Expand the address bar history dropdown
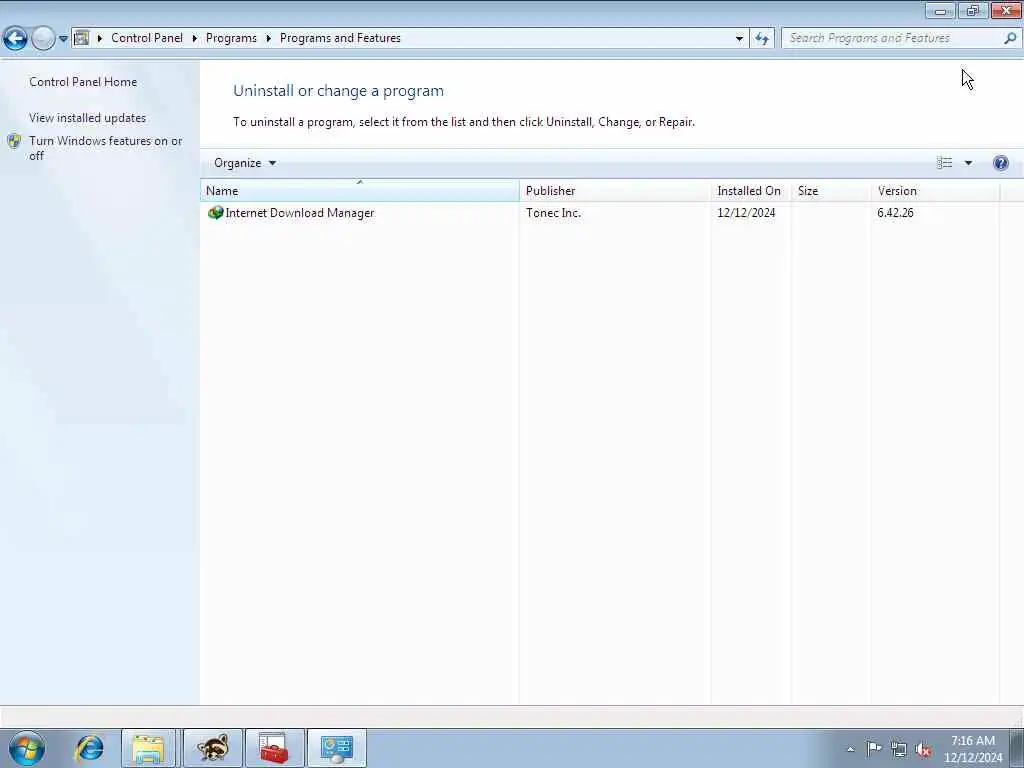This screenshot has width=1024, height=768. (739, 39)
